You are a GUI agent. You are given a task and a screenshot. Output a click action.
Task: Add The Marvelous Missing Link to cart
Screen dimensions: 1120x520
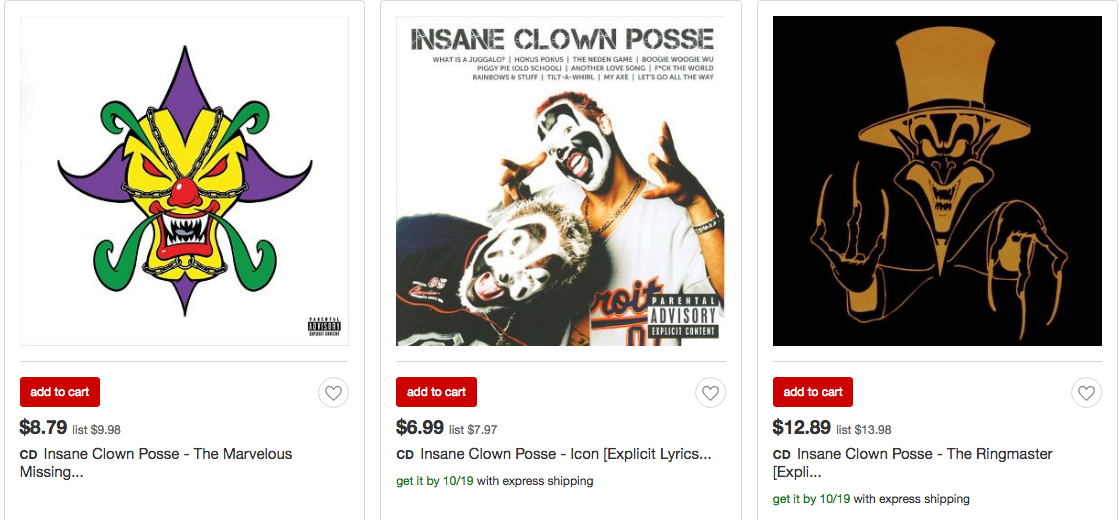tap(60, 392)
